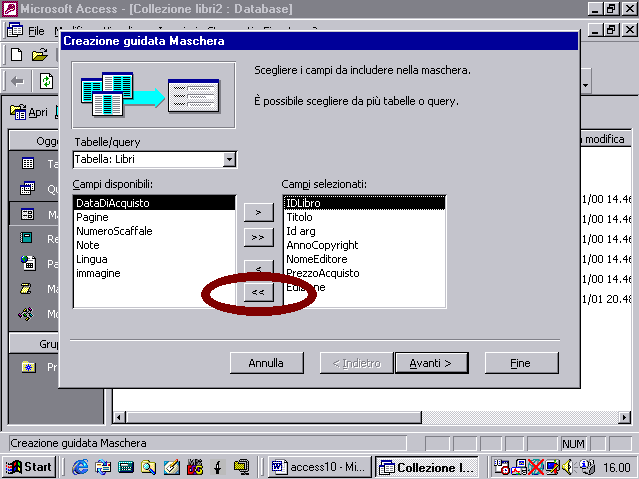This screenshot has height=479, width=639.
Task: Click the << remove all fields button
Action: [x=258, y=292]
